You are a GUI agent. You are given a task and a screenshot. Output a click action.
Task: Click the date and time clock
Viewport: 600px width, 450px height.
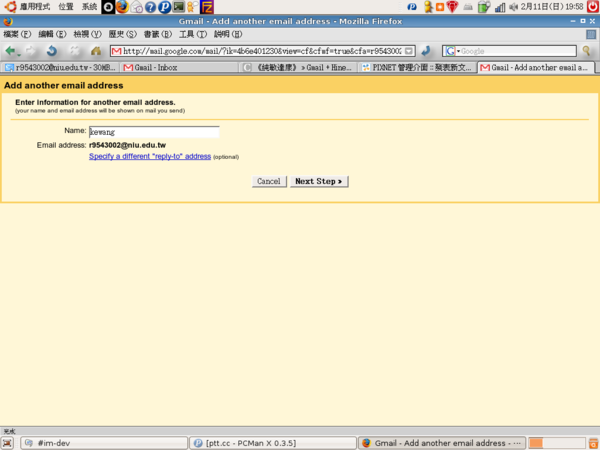pos(552,7)
